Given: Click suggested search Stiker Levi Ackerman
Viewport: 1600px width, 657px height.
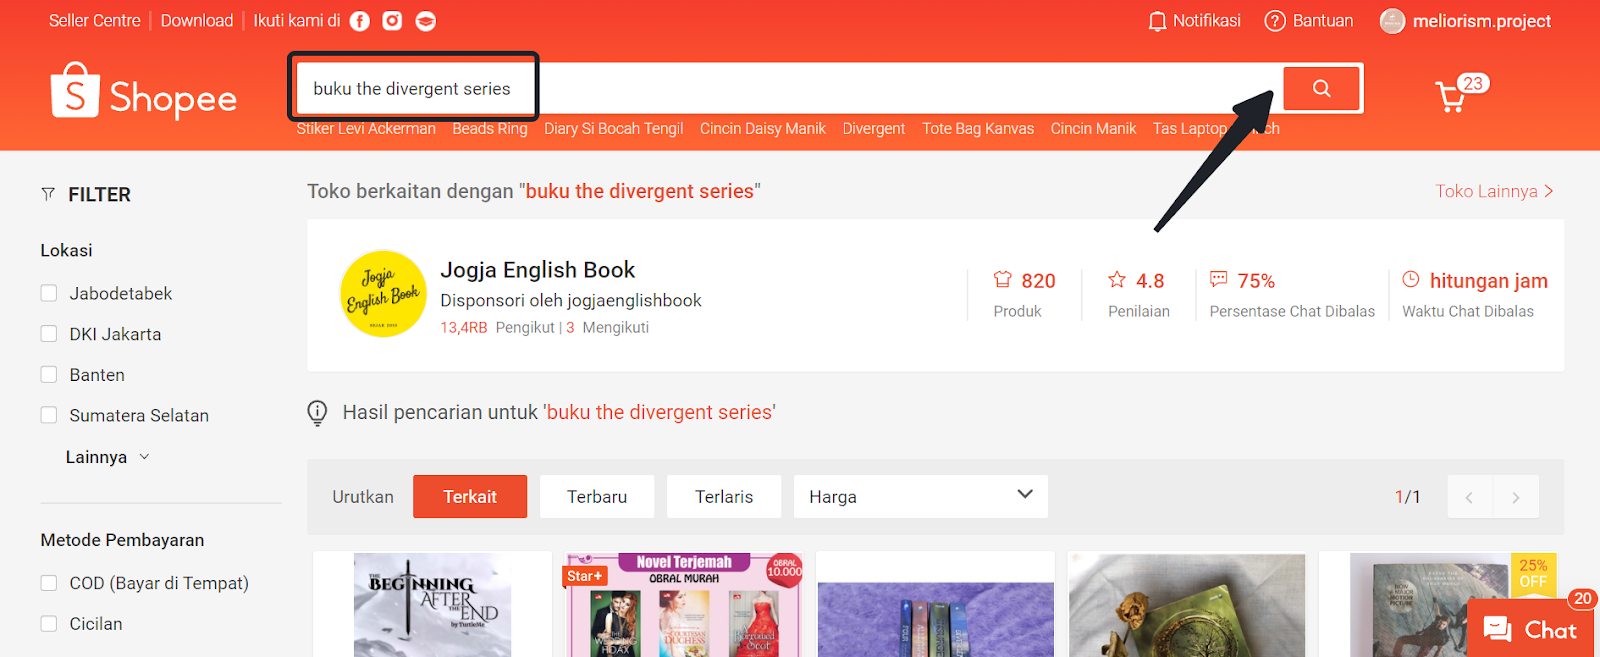Looking at the screenshot, I should click(366, 129).
